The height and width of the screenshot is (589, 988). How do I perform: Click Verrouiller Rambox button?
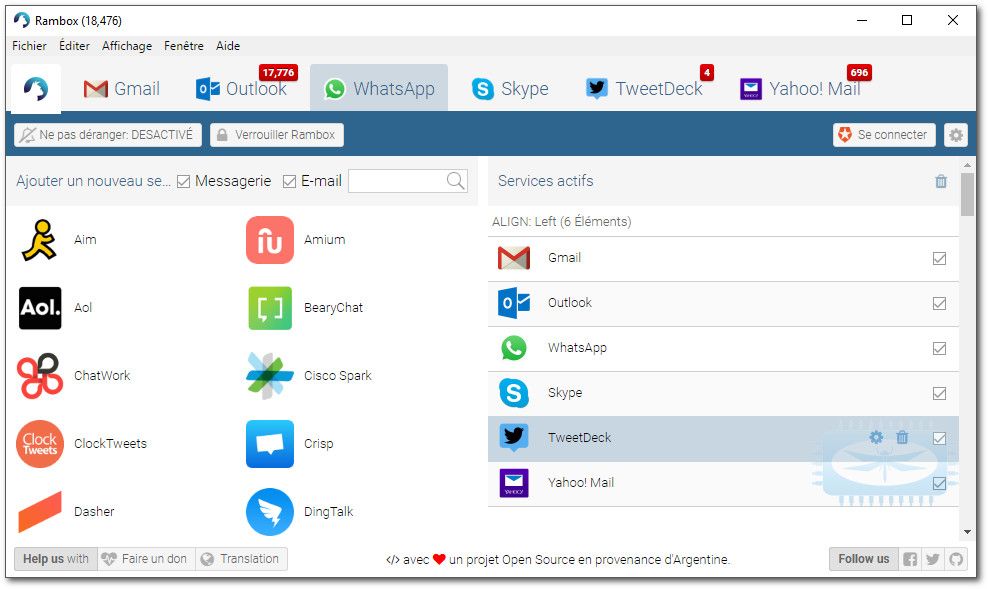click(x=277, y=135)
